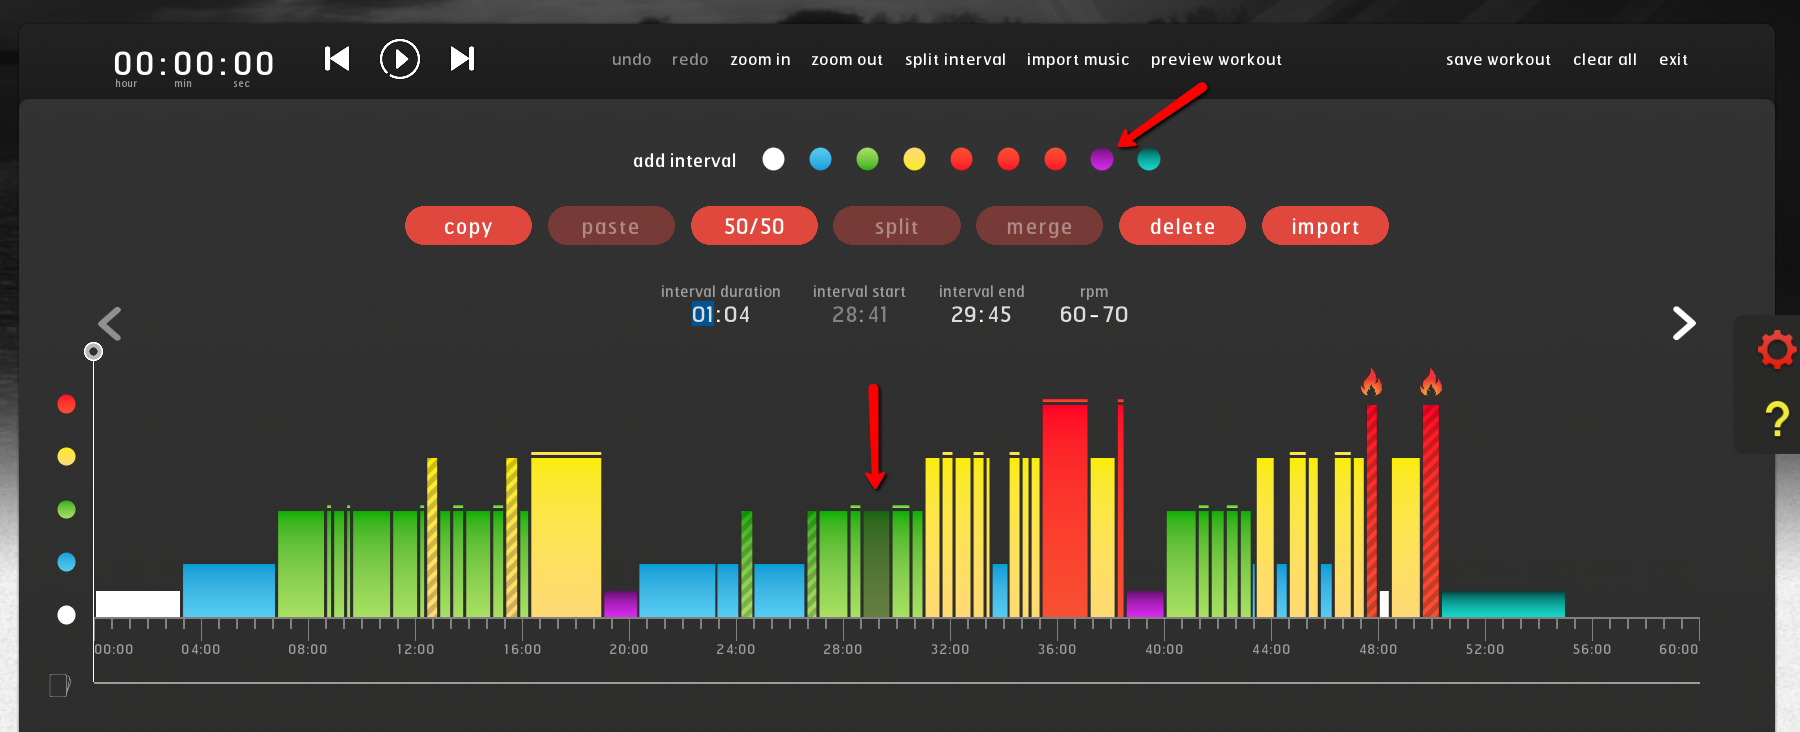Choose split interval in the top menu
Viewport: 1800px width, 732px height.
click(955, 60)
